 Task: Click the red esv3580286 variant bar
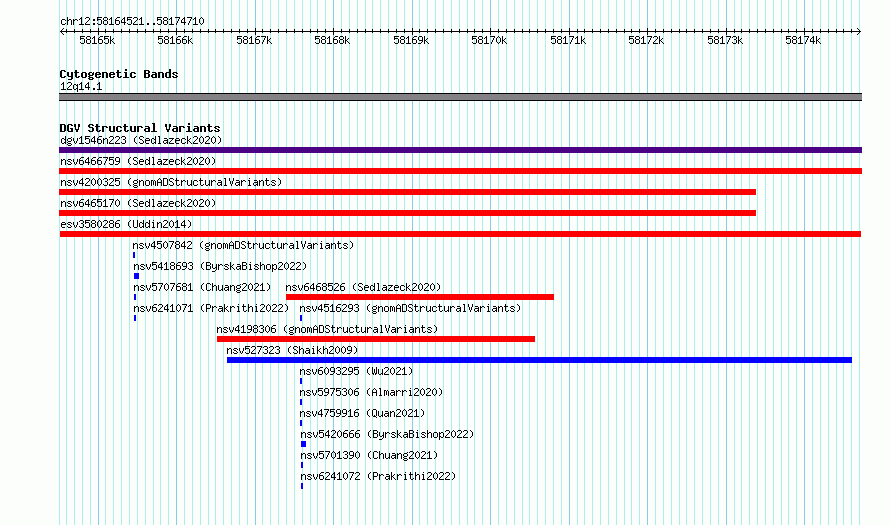click(460, 234)
